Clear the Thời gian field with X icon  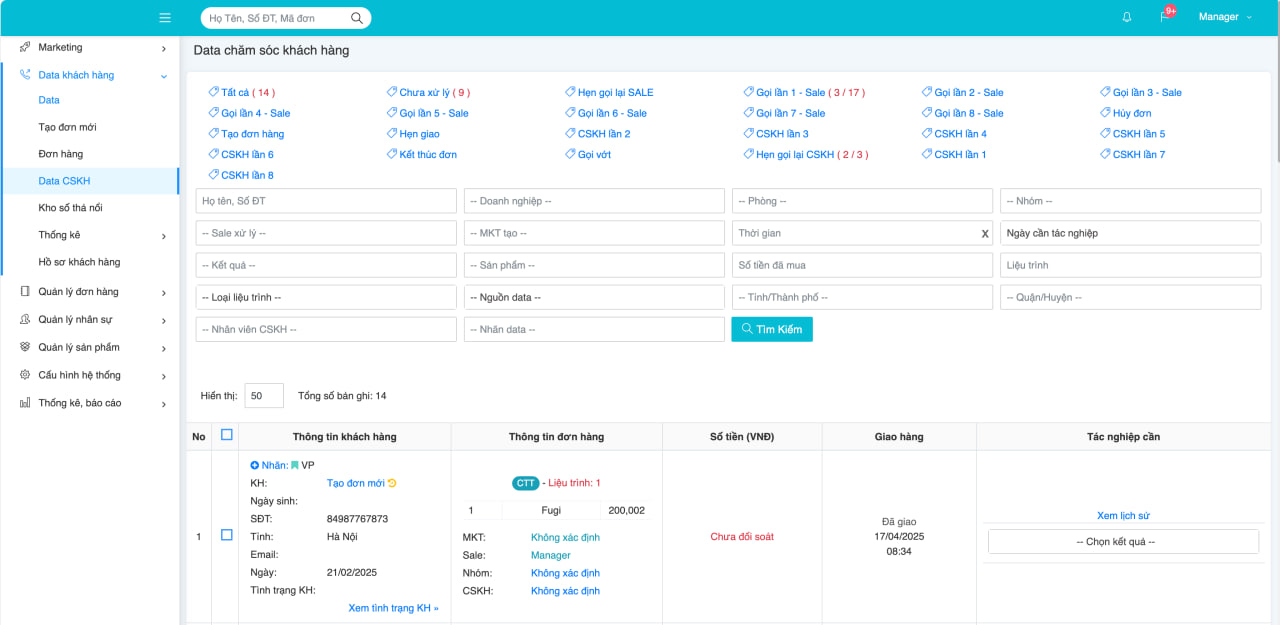984,233
